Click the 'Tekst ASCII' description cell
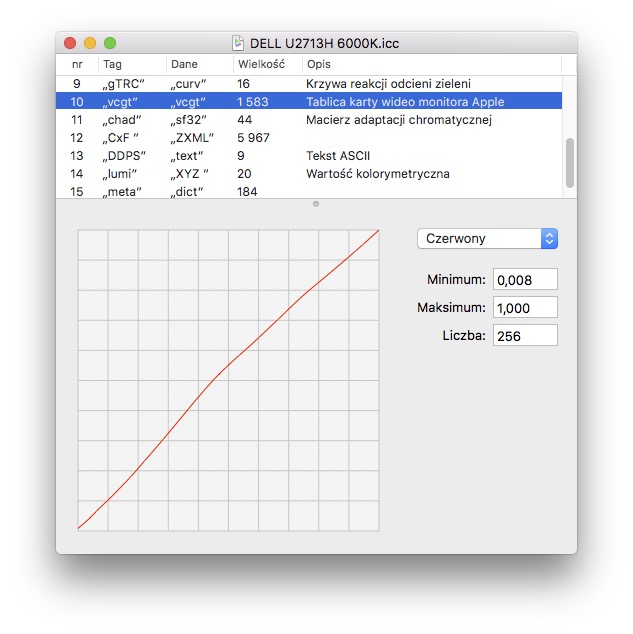 point(338,156)
